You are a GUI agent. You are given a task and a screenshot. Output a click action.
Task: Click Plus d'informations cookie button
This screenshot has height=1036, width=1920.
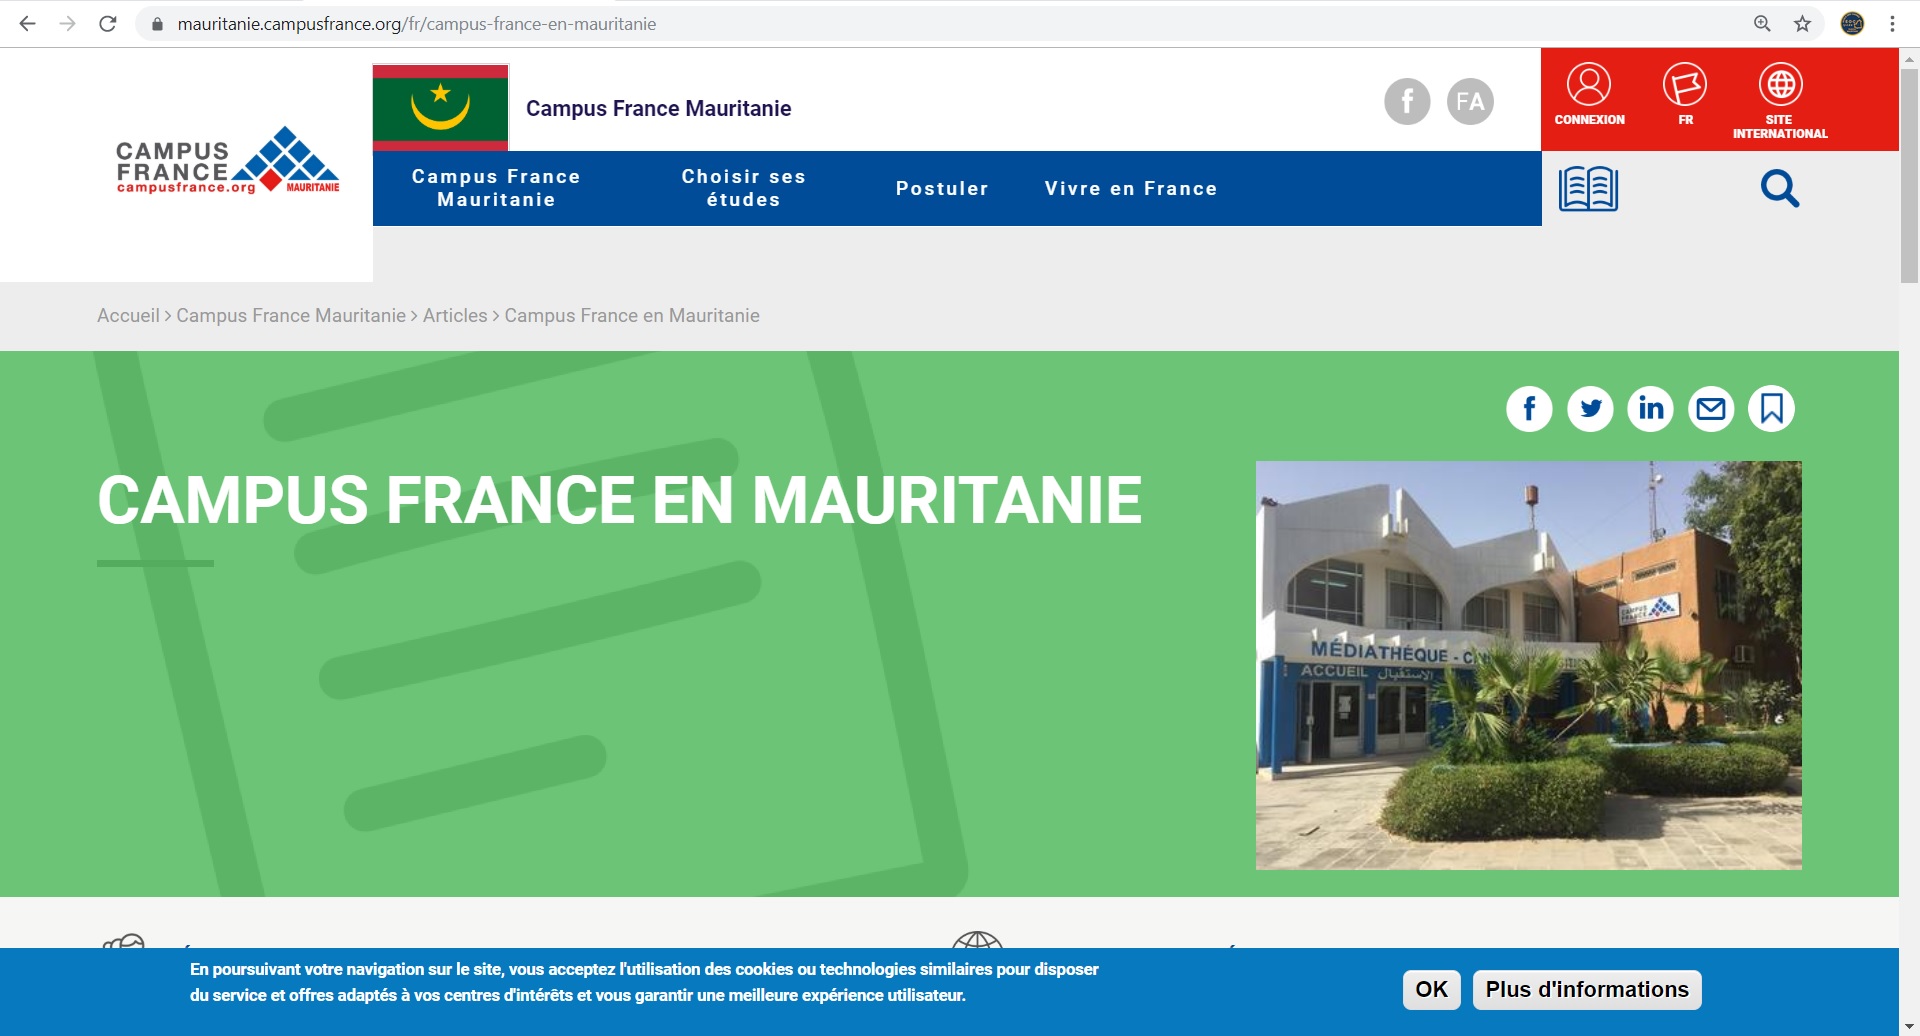(x=1587, y=989)
